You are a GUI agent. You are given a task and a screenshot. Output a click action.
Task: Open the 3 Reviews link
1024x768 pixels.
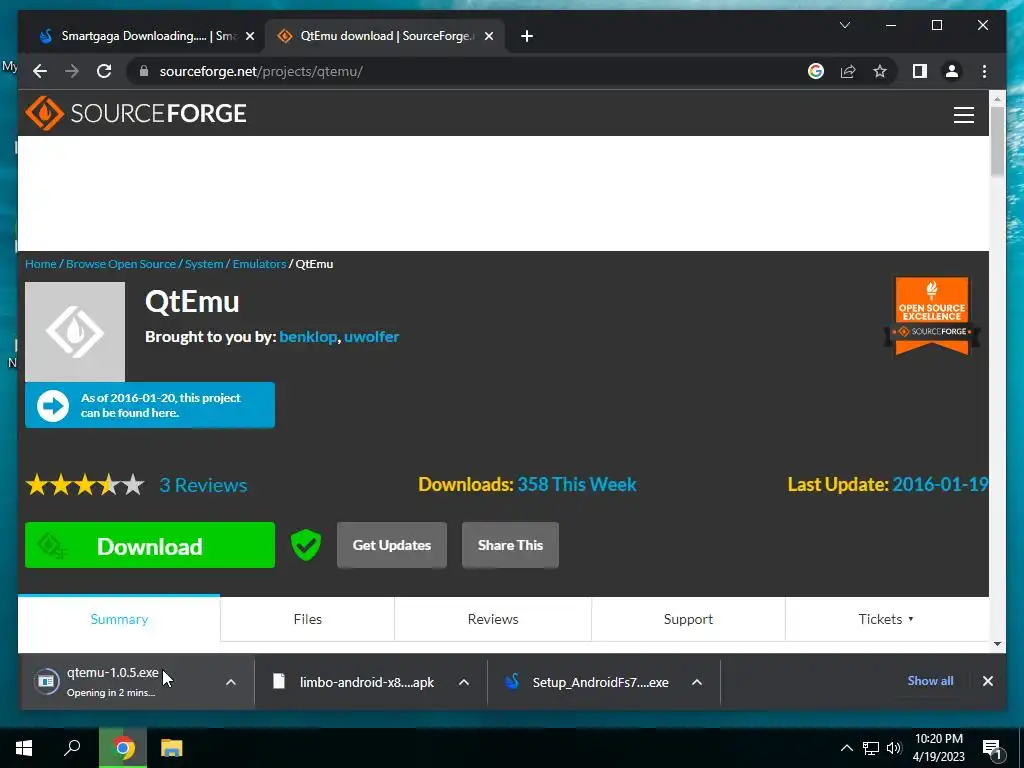(x=203, y=485)
